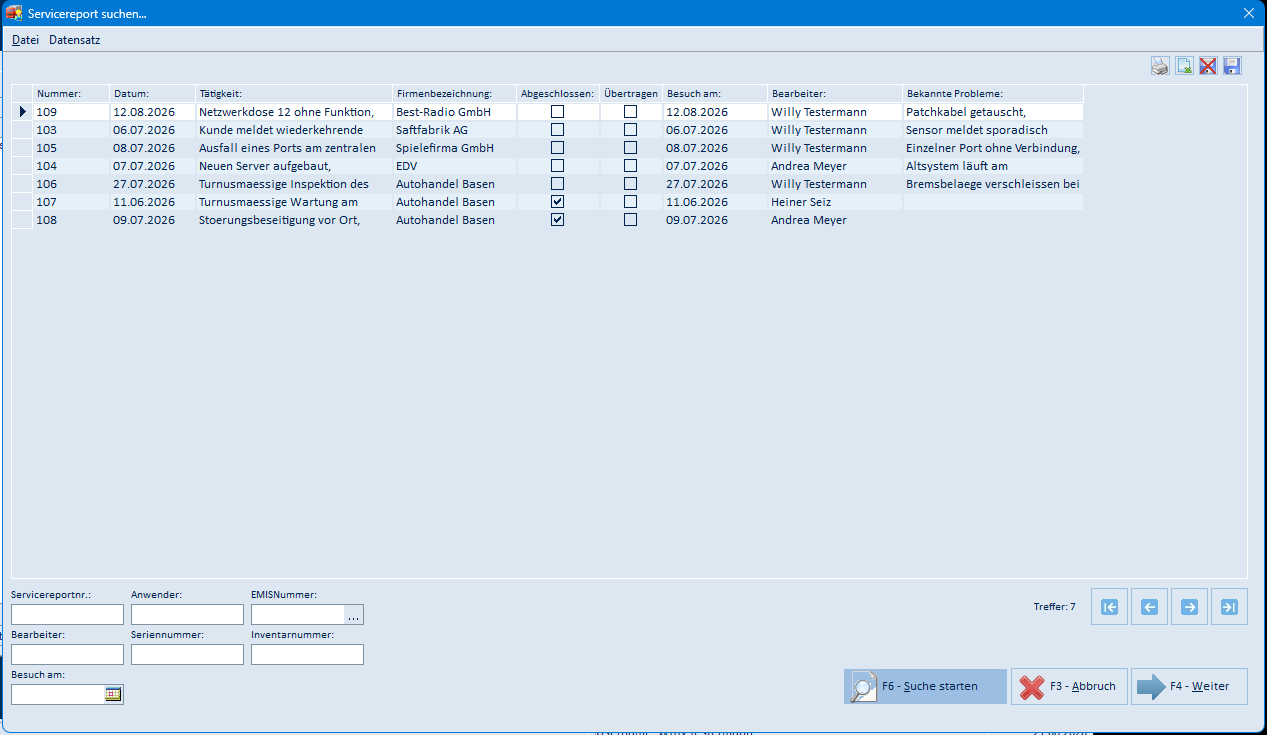Click the crossed-out floppy disk icon

click(x=1208, y=66)
